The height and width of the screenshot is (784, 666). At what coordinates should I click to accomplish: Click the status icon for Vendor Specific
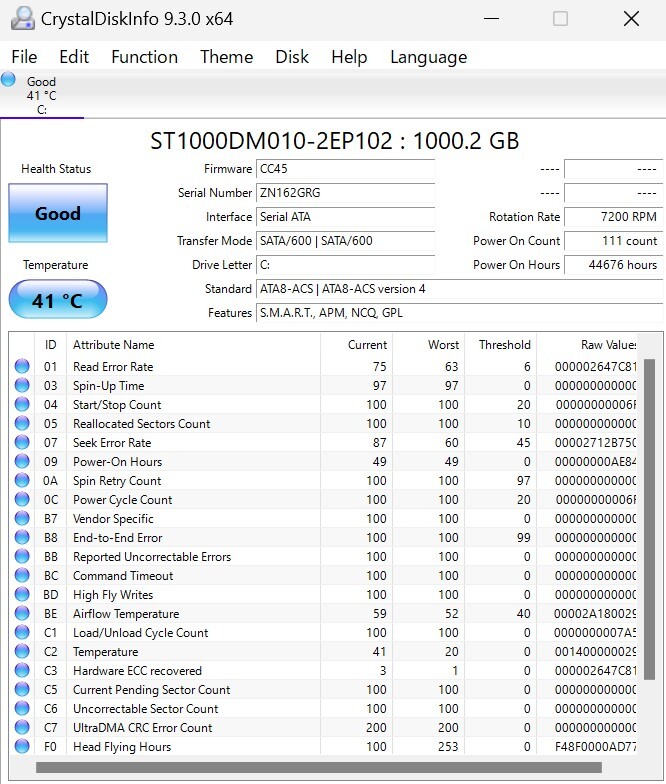(x=22, y=518)
